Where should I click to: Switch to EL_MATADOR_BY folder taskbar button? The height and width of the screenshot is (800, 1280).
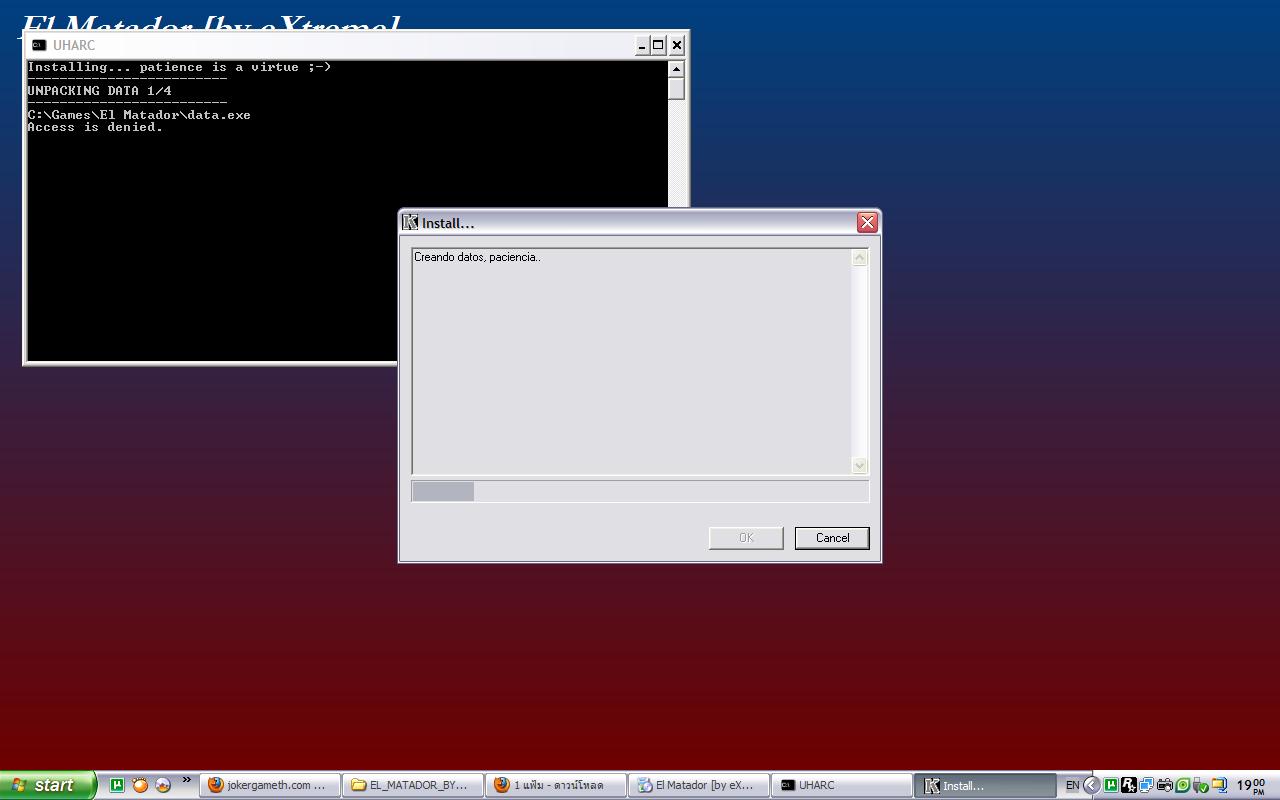[x=413, y=785]
